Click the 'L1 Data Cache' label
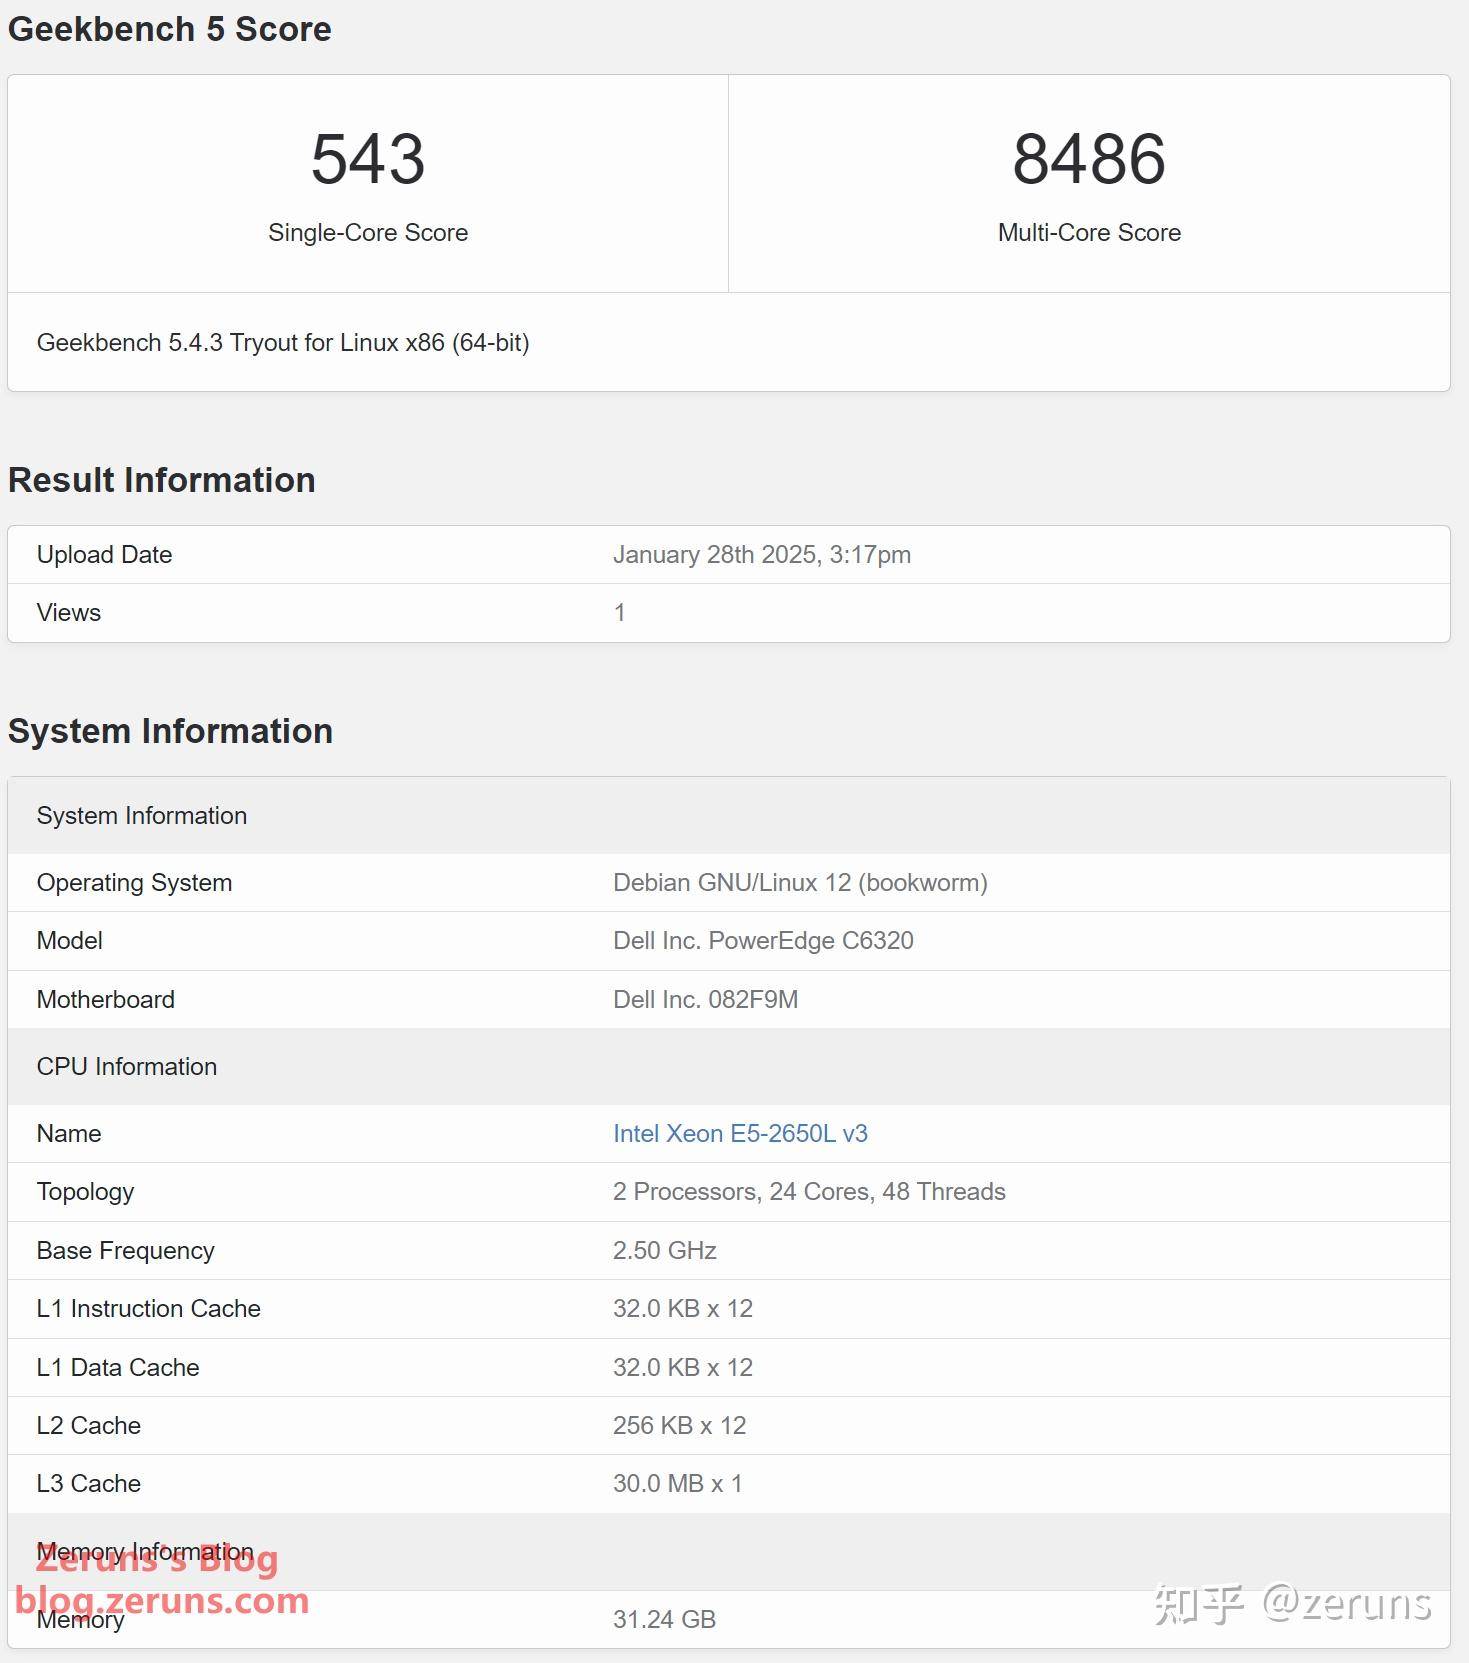This screenshot has width=1469, height=1663. click(x=118, y=1368)
